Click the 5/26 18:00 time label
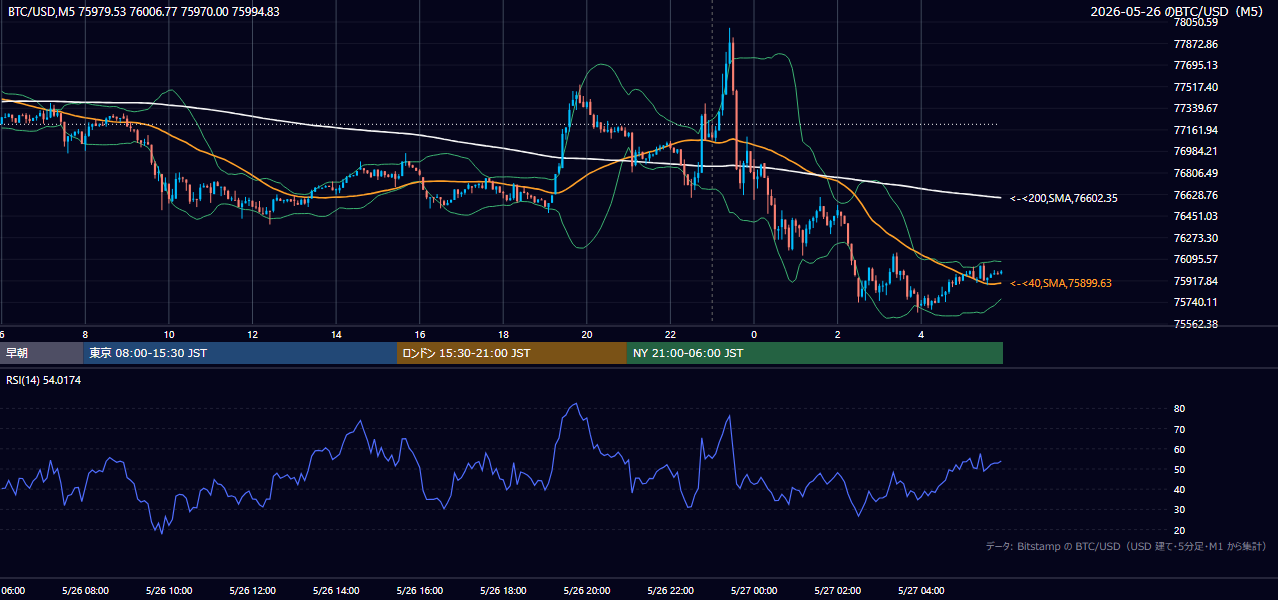 point(503,591)
